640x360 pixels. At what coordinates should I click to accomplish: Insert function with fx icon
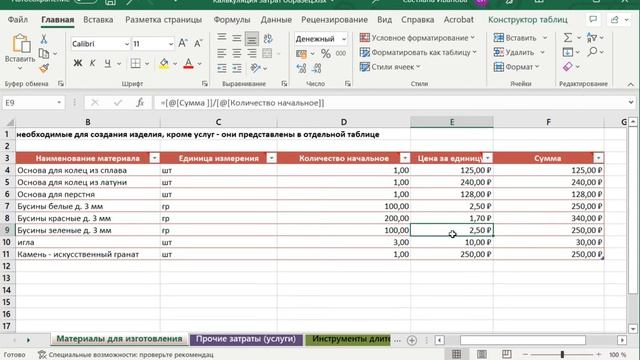[x=140, y=102]
